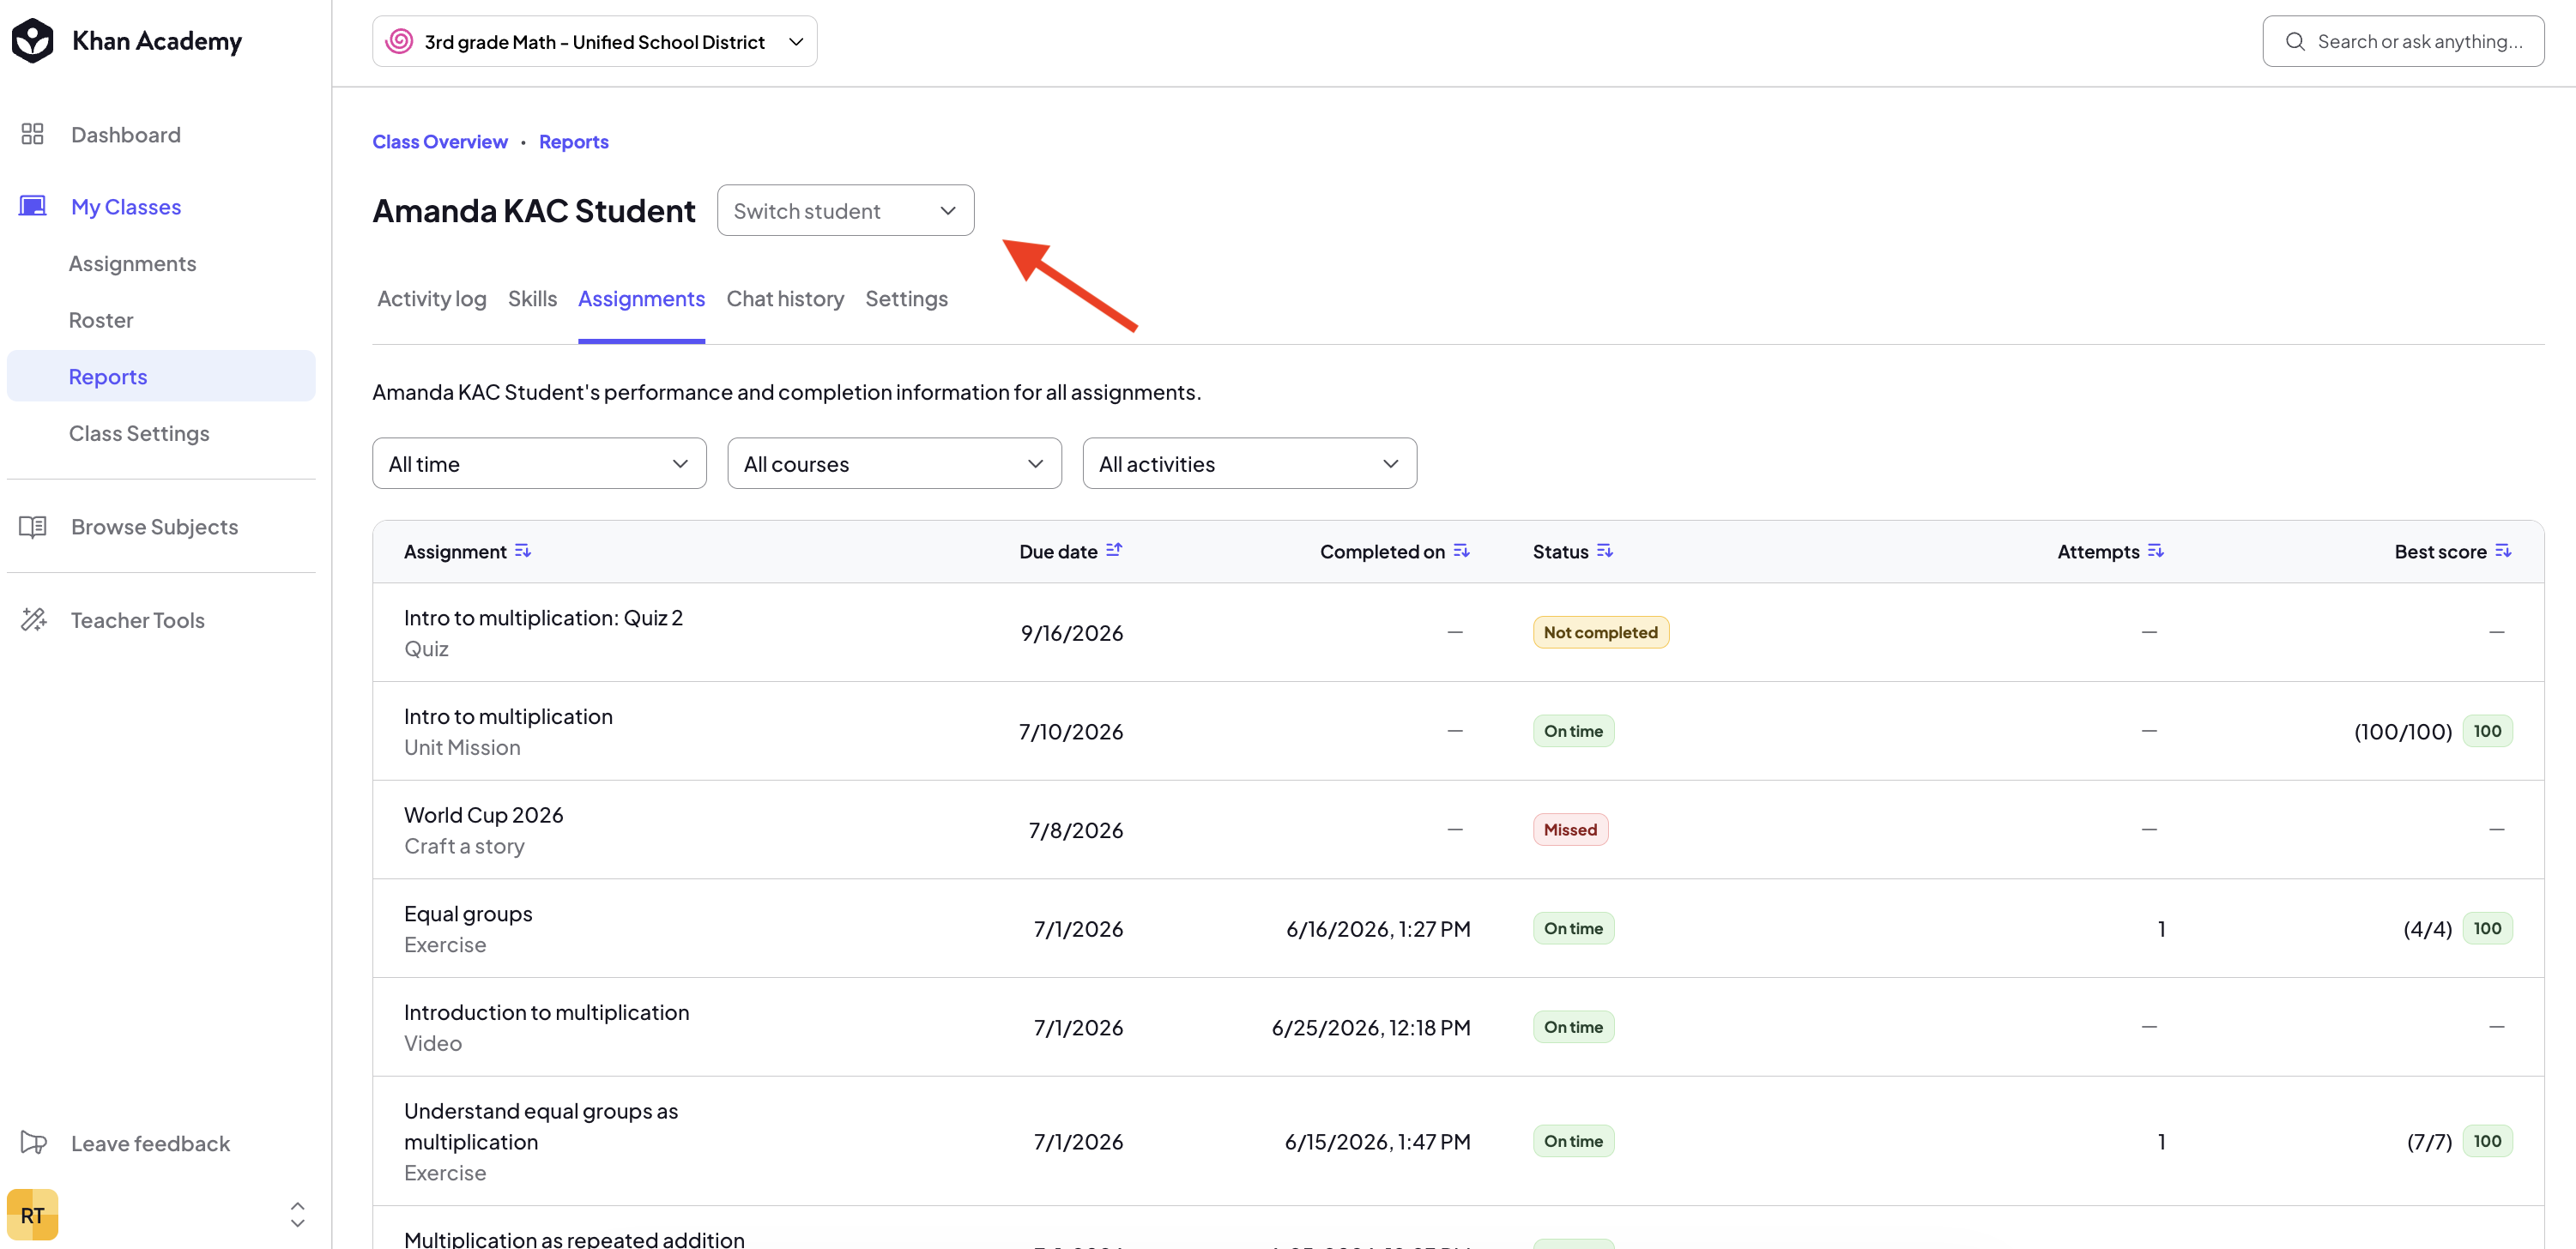Click the On time badge for Equal groups
Image resolution: width=2576 pixels, height=1249 pixels.
(1573, 928)
